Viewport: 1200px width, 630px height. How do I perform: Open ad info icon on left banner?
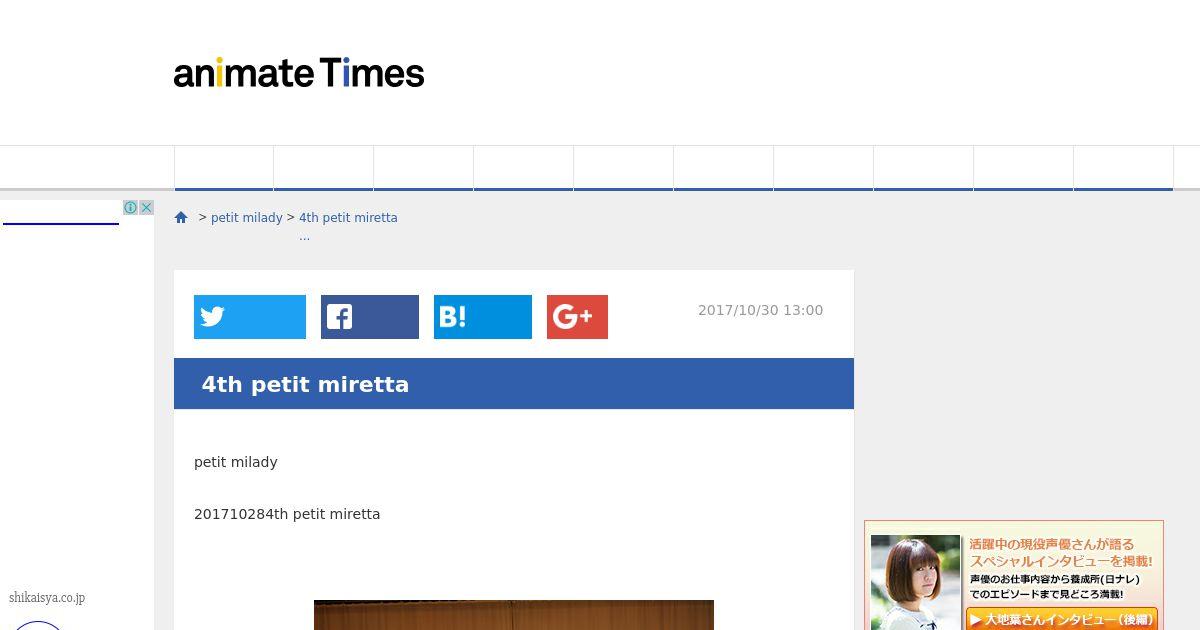(x=130, y=208)
